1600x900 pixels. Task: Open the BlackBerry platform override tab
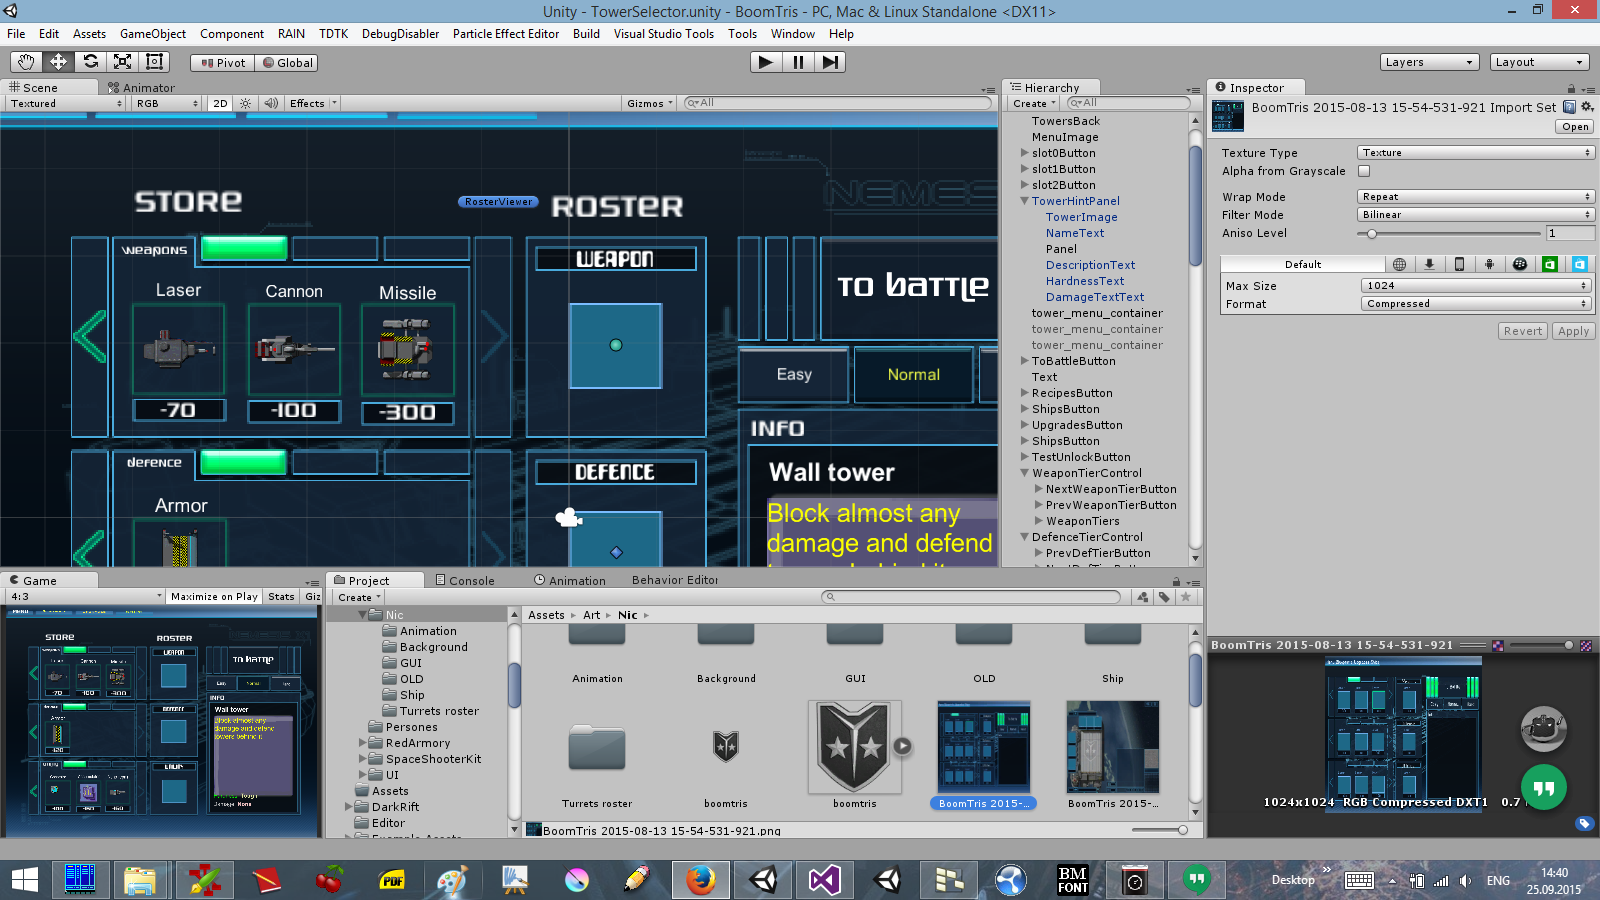tap(1520, 264)
